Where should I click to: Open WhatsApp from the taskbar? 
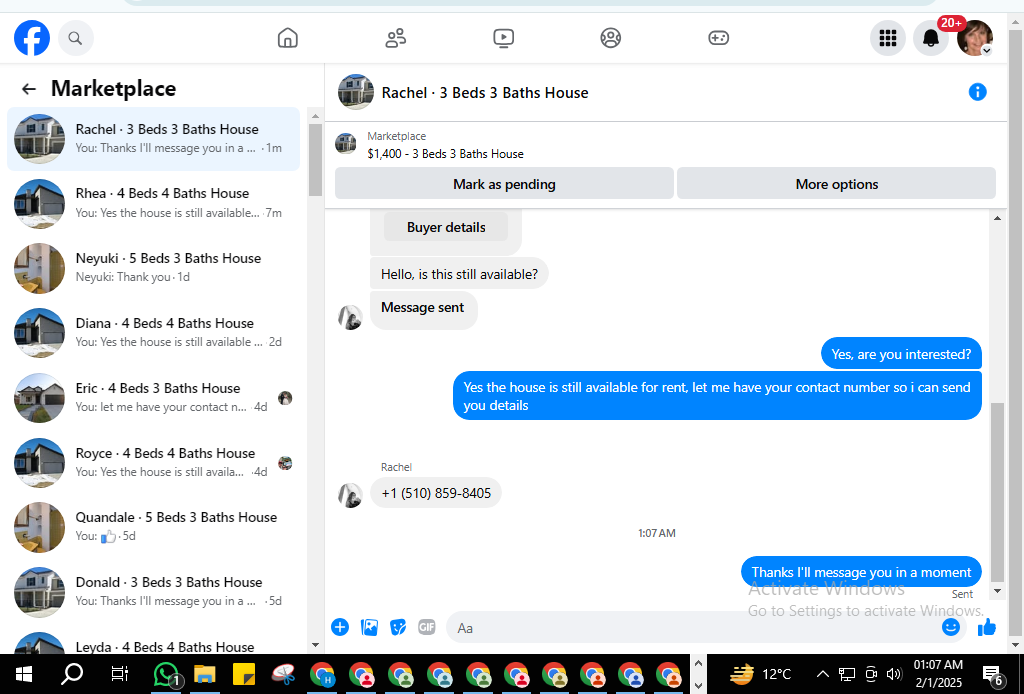[167, 674]
